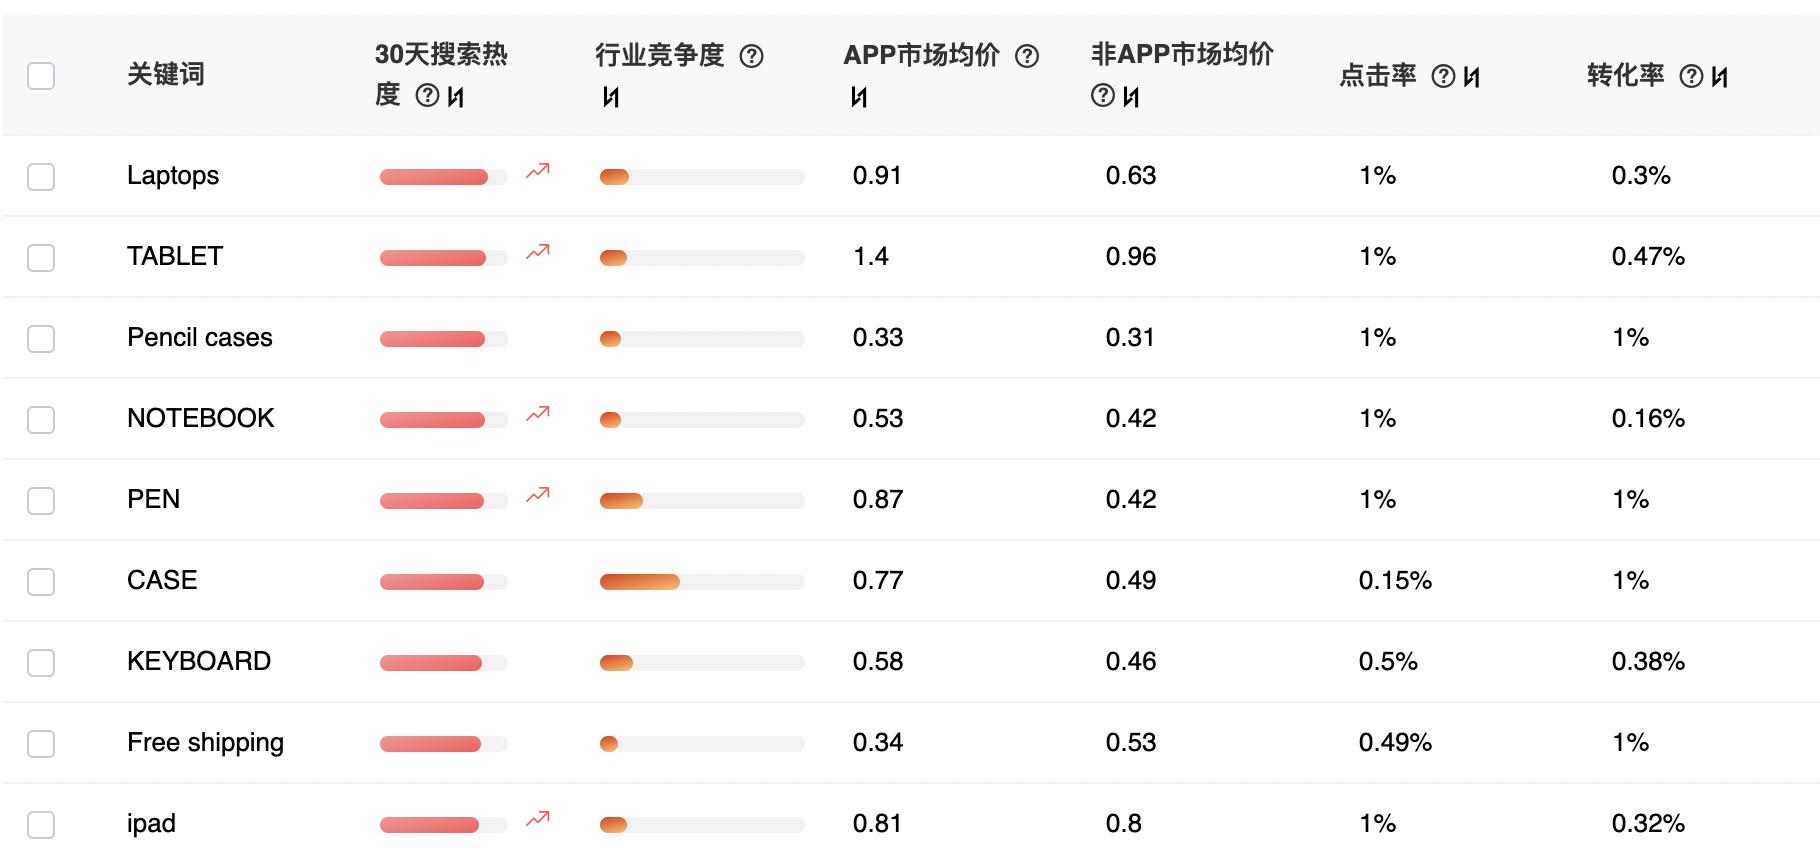This screenshot has width=1820, height=852.
Task: Check the box for the KEYBOARD keyword
Action: point(41,663)
